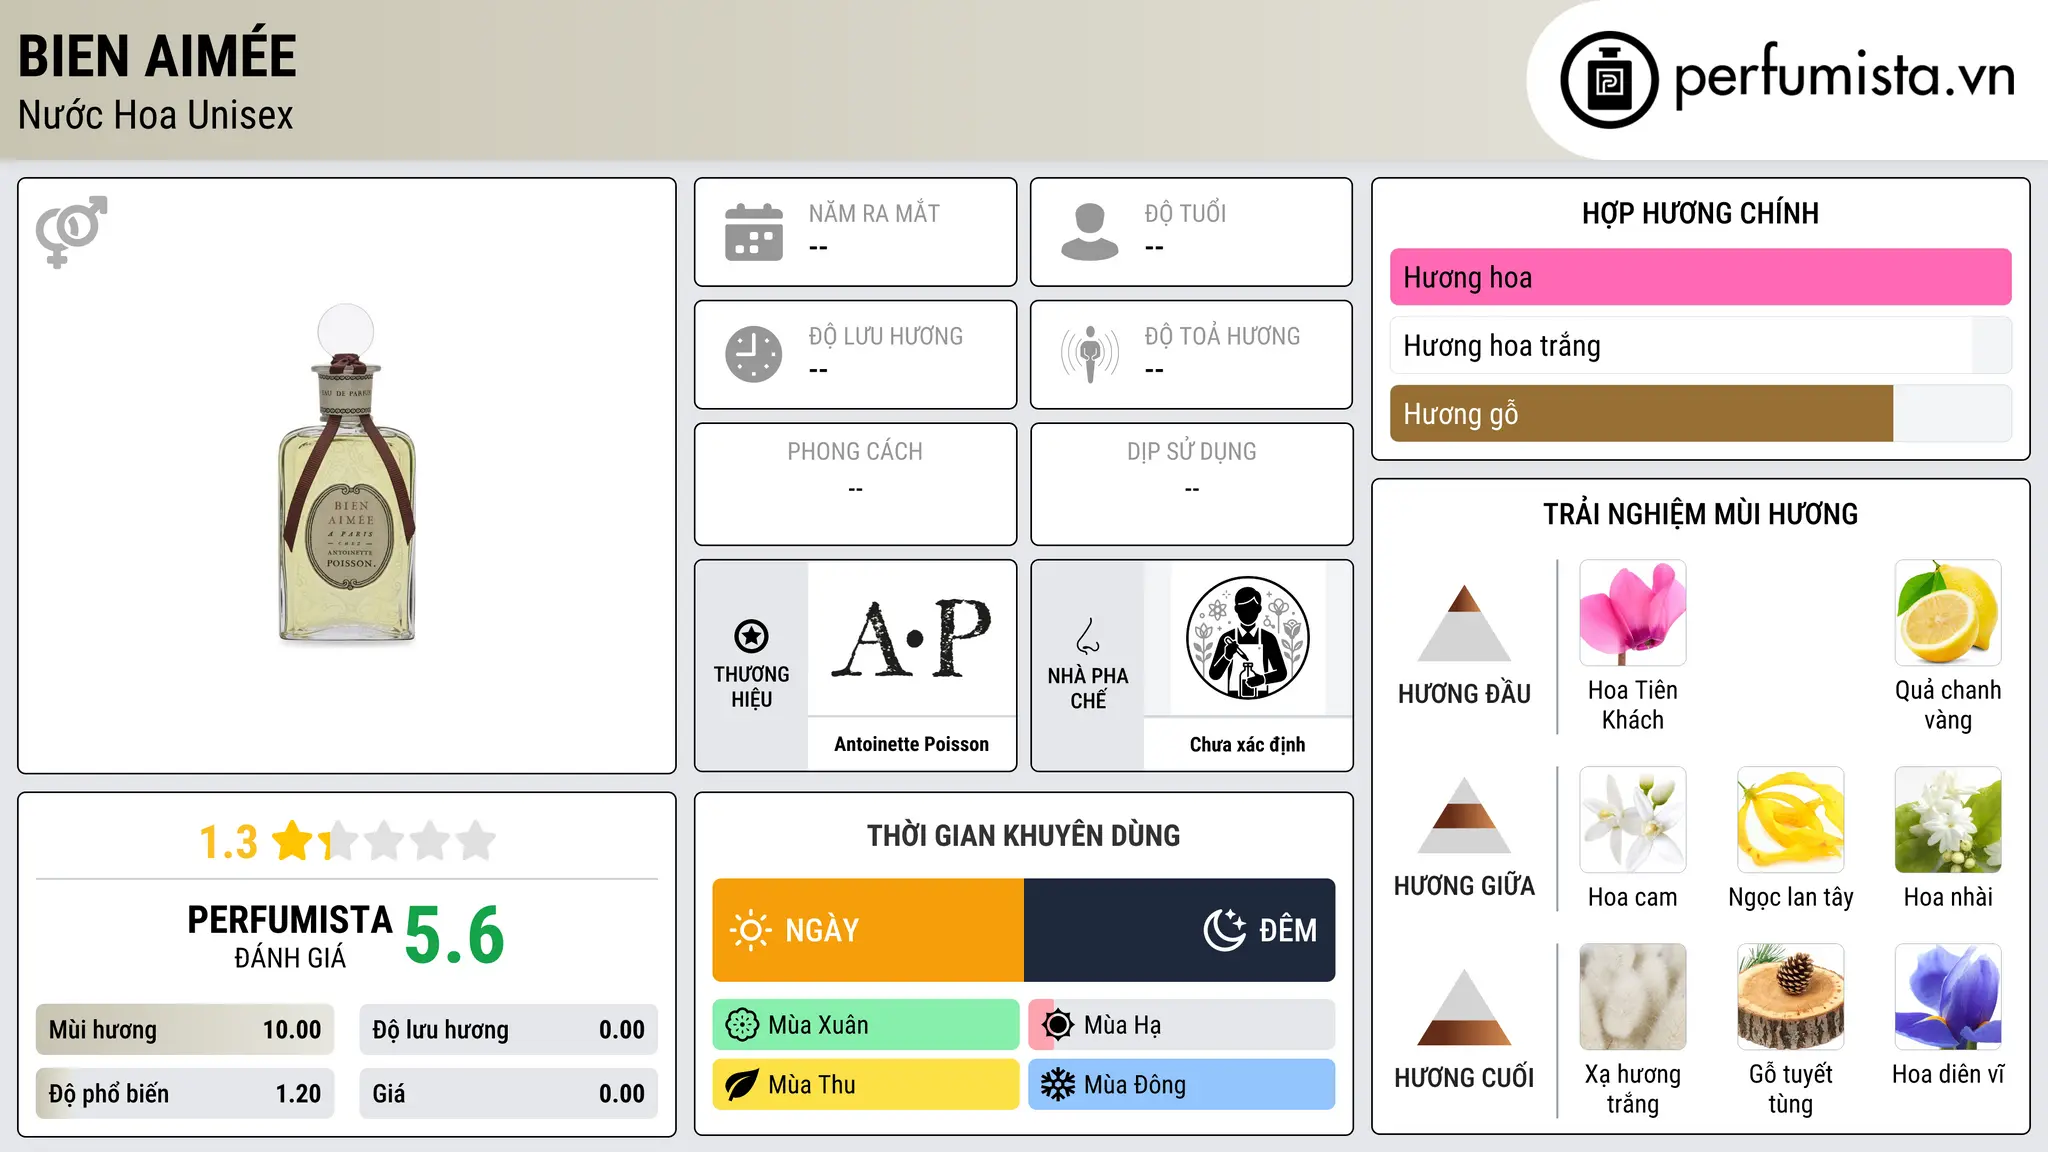Click the Độ toả hương label
The height and width of the screenshot is (1152, 2048).
point(1222,336)
